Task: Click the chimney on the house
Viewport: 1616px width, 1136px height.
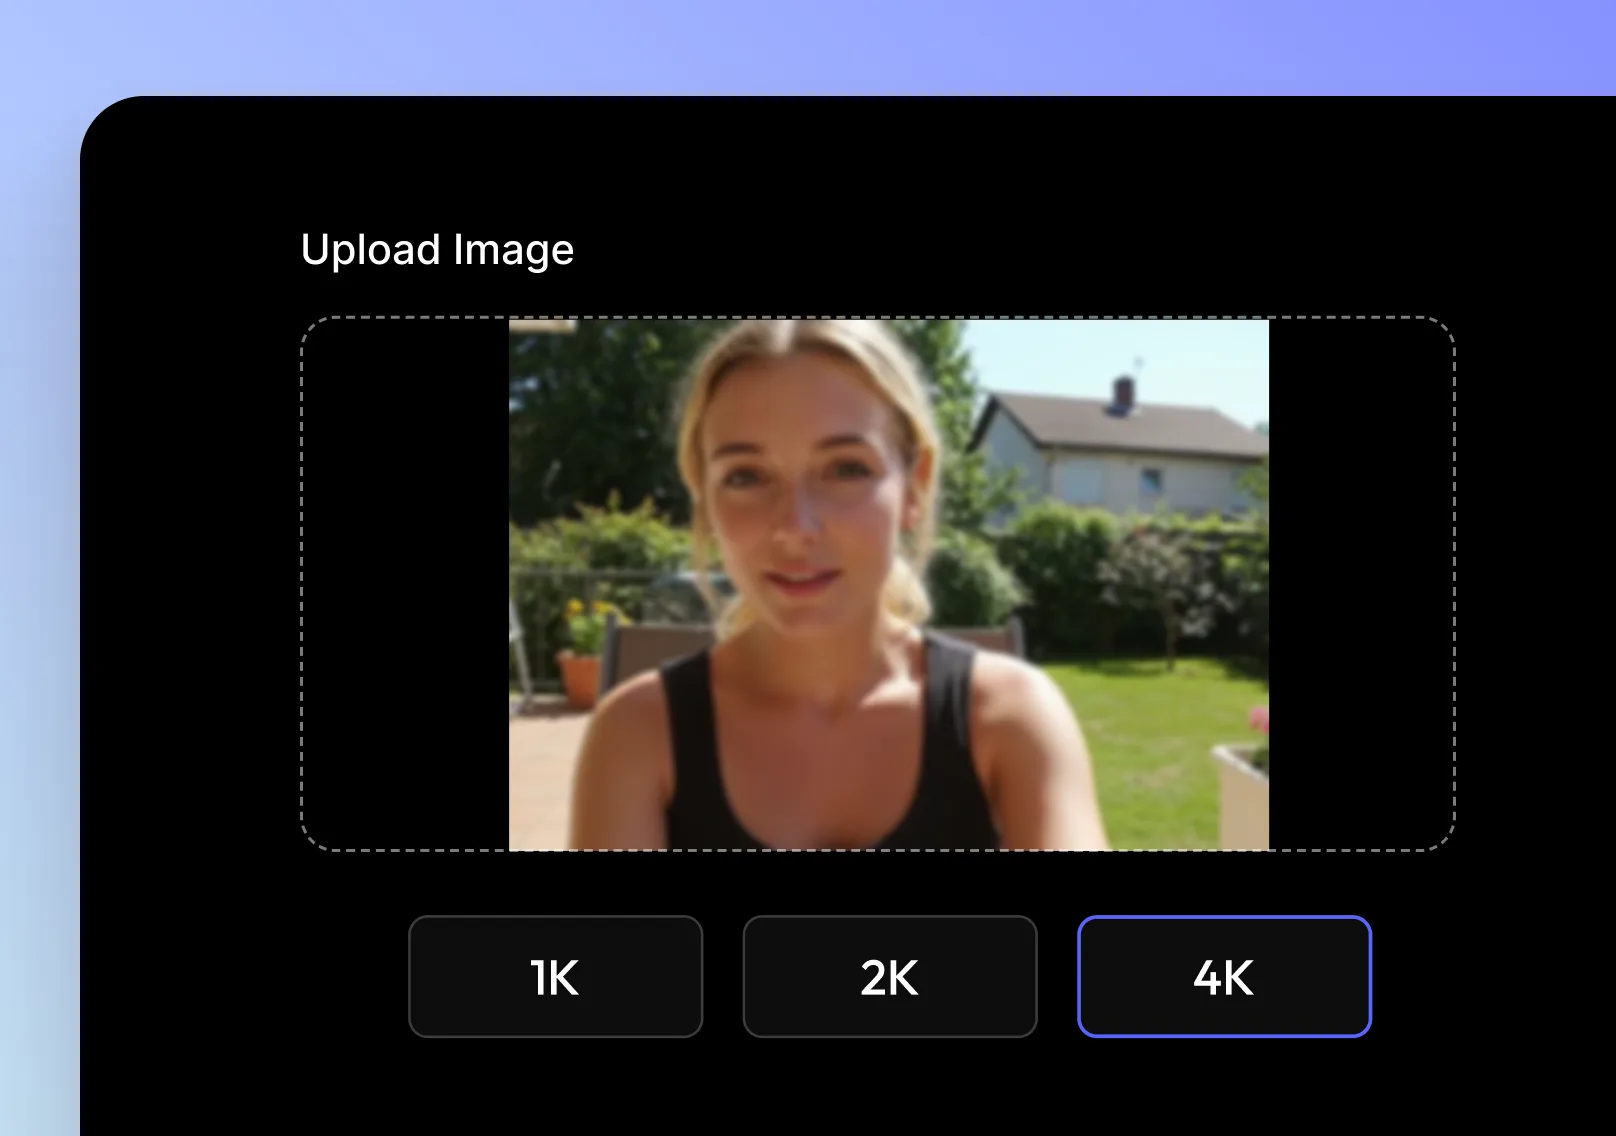Action: coord(1122,393)
